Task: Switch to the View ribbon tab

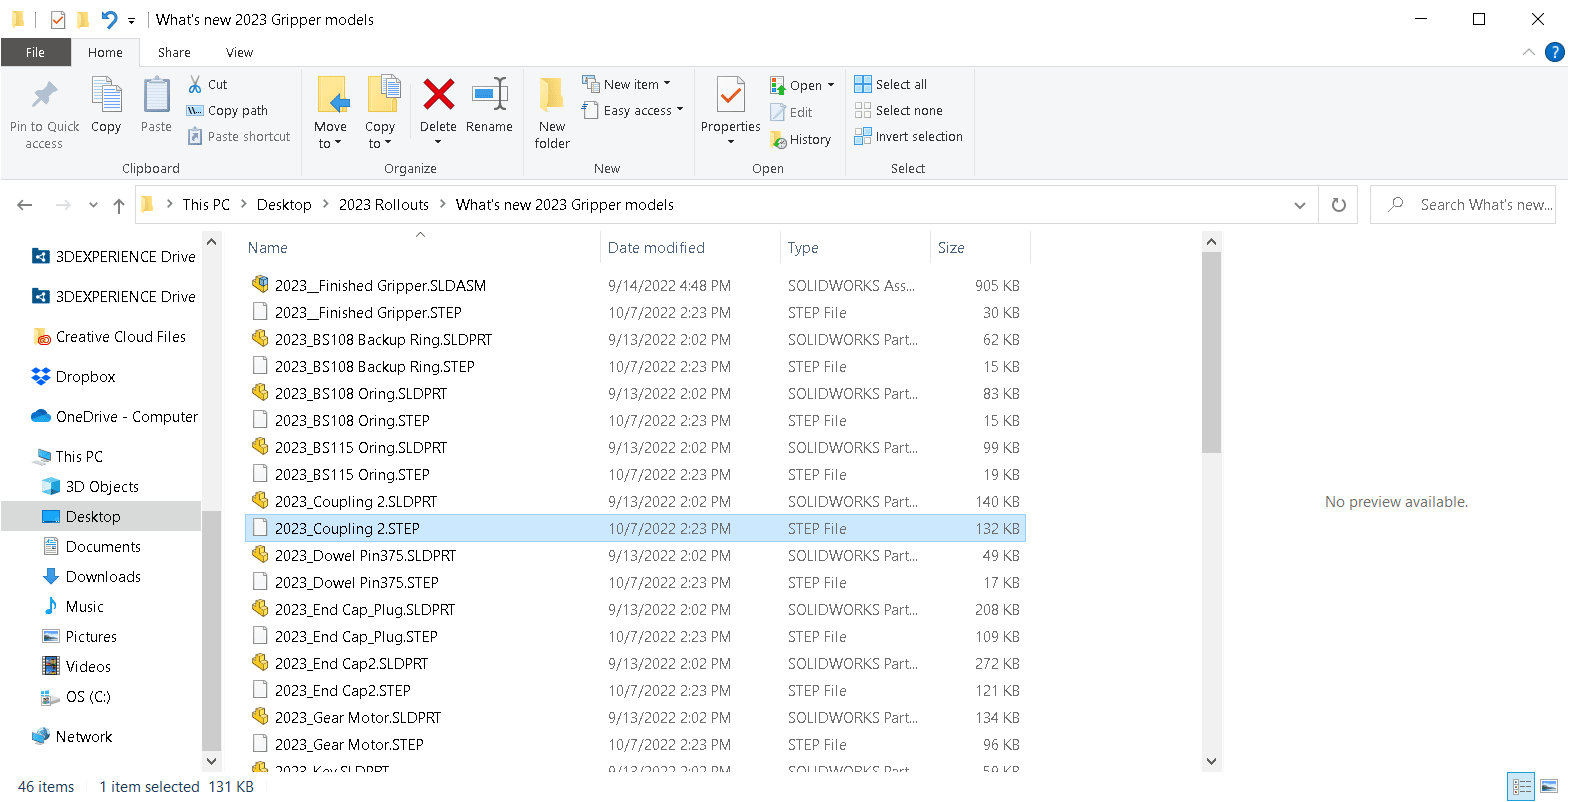Action: click(239, 52)
